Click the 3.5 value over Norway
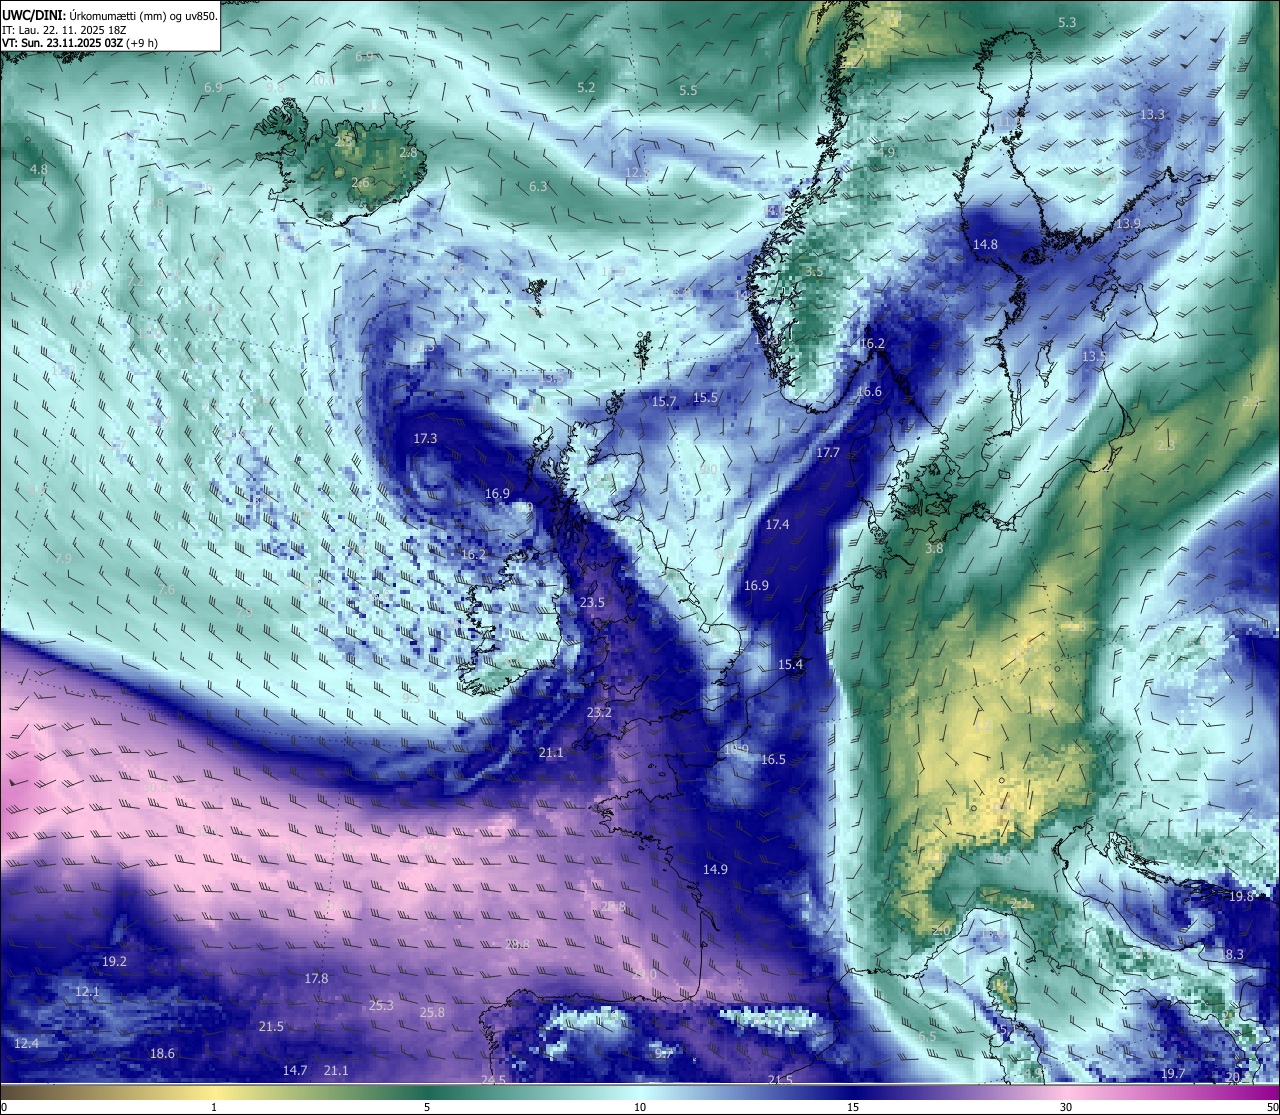This screenshot has width=1280, height=1115. tap(814, 272)
